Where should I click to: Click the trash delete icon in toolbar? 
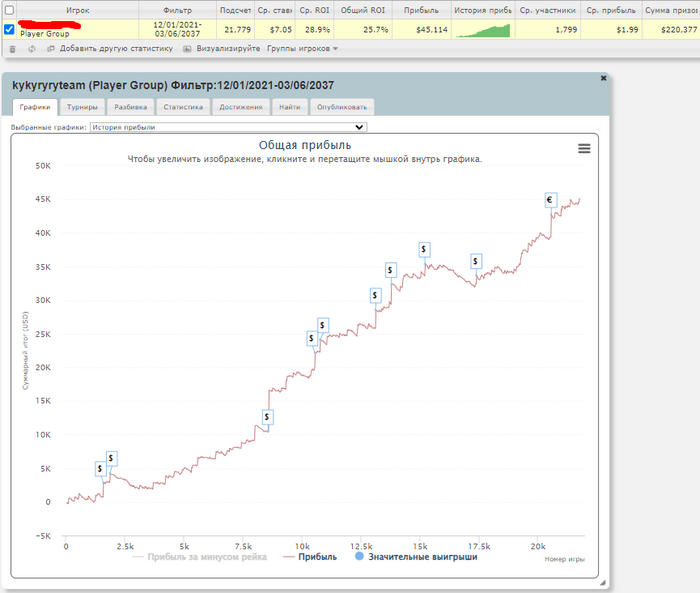(12, 49)
